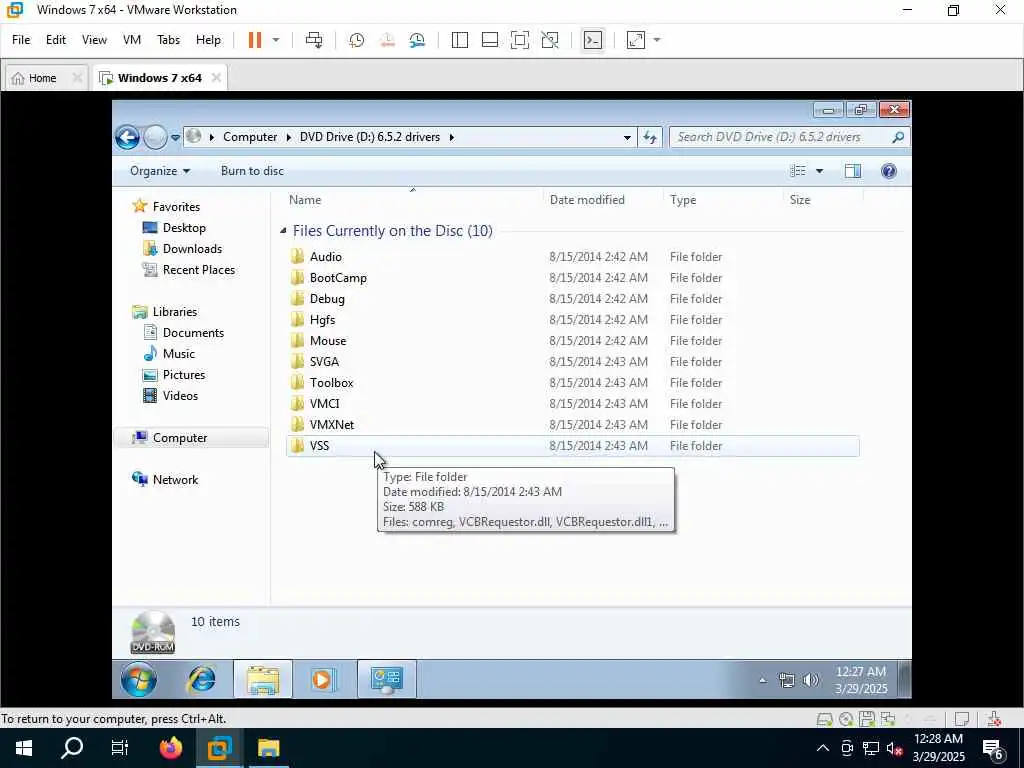1024x768 pixels.
Task: Open the Tabs menu
Action: click(x=168, y=40)
